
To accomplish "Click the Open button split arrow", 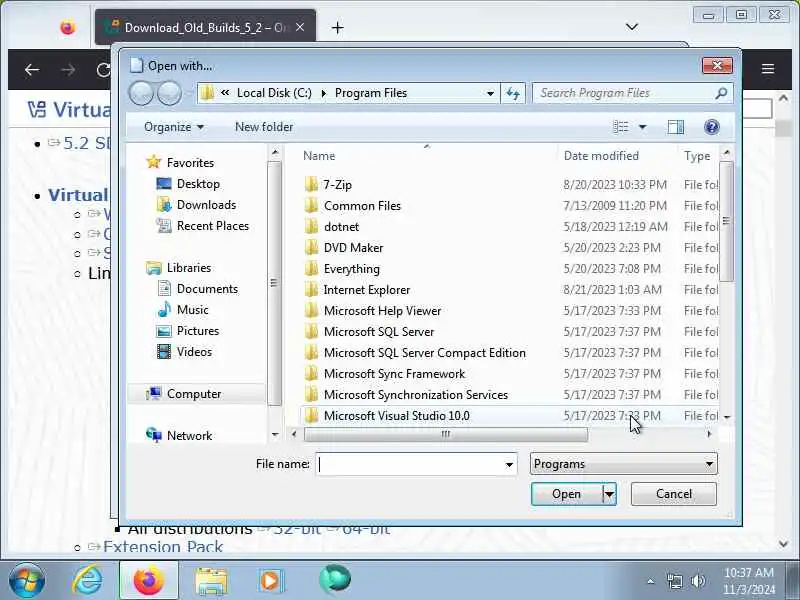I will [609, 494].
